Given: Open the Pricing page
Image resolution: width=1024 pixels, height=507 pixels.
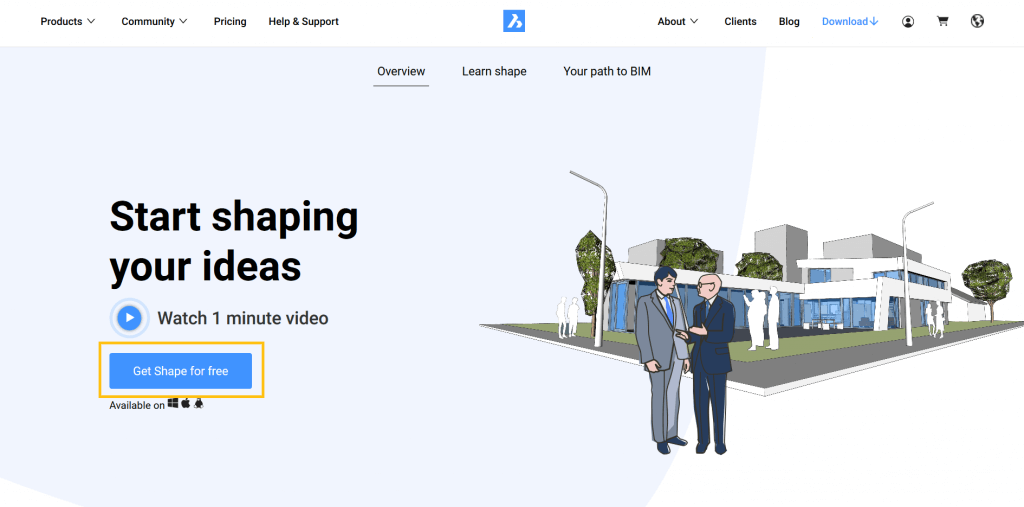Looking at the screenshot, I should pyautogui.click(x=230, y=22).
